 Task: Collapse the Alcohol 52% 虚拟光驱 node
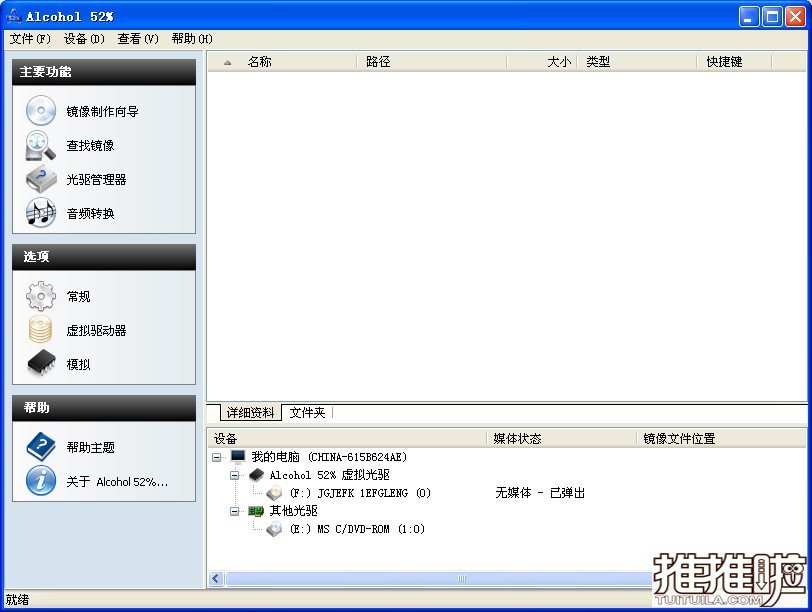point(235,475)
